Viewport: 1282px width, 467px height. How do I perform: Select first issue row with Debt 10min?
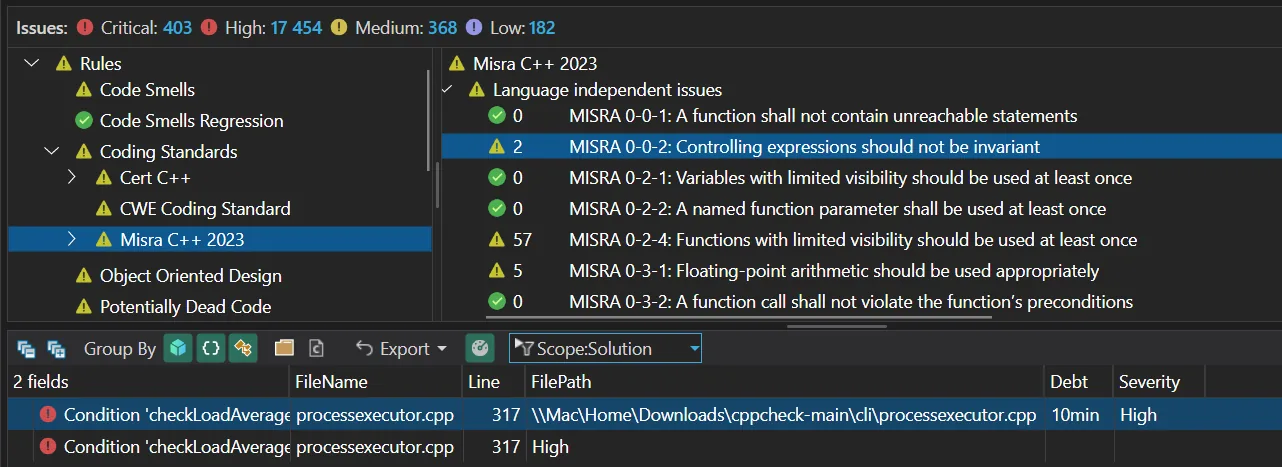point(641,414)
